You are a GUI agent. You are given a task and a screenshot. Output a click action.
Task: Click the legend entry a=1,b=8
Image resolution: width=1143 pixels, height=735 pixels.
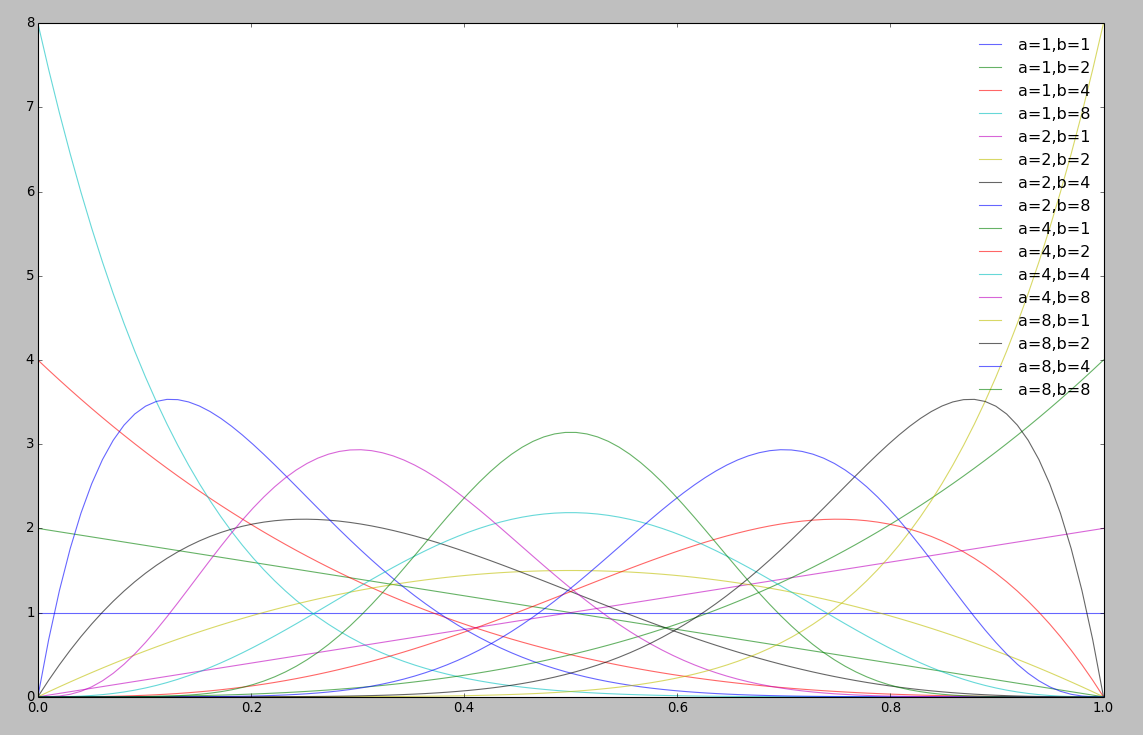[1034, 114]
